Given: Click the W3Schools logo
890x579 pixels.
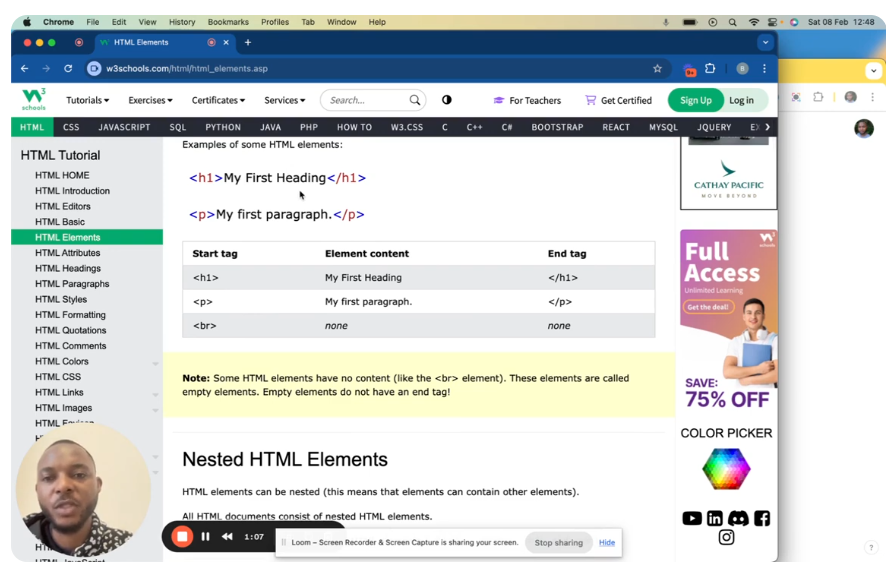Looking at the screenshot, I should (x=34, y=99).
